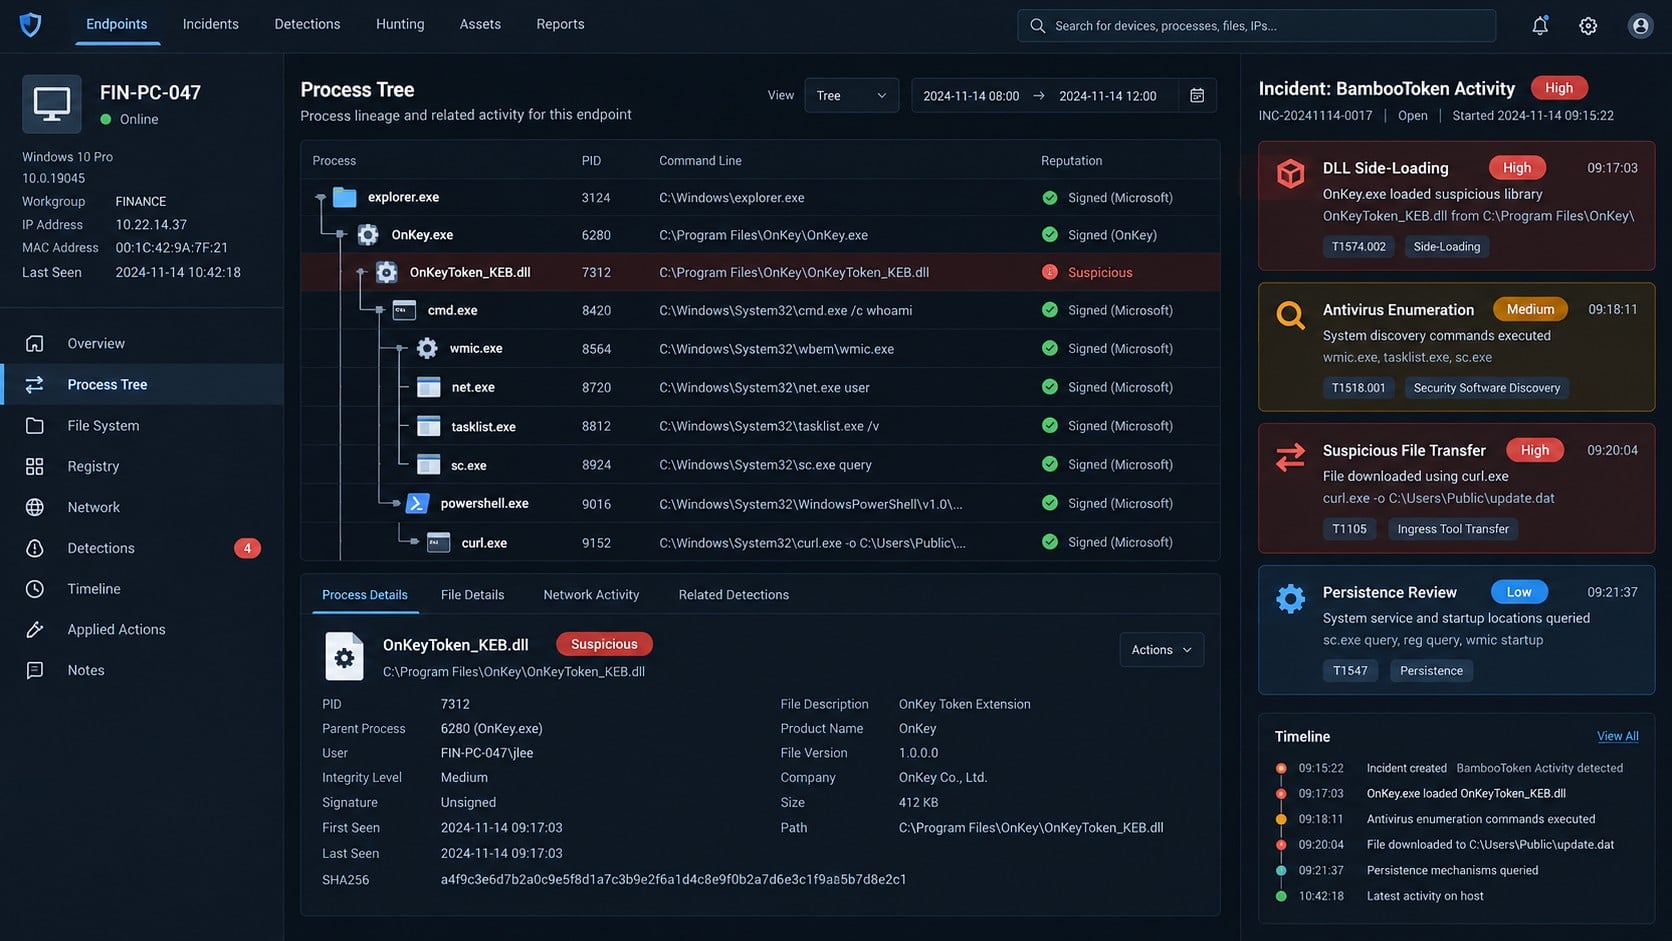Click the Antivirus Enumeration magnifier icon
The image size is (1672, 941).
pyautogui.click(x=1290, y=316)
